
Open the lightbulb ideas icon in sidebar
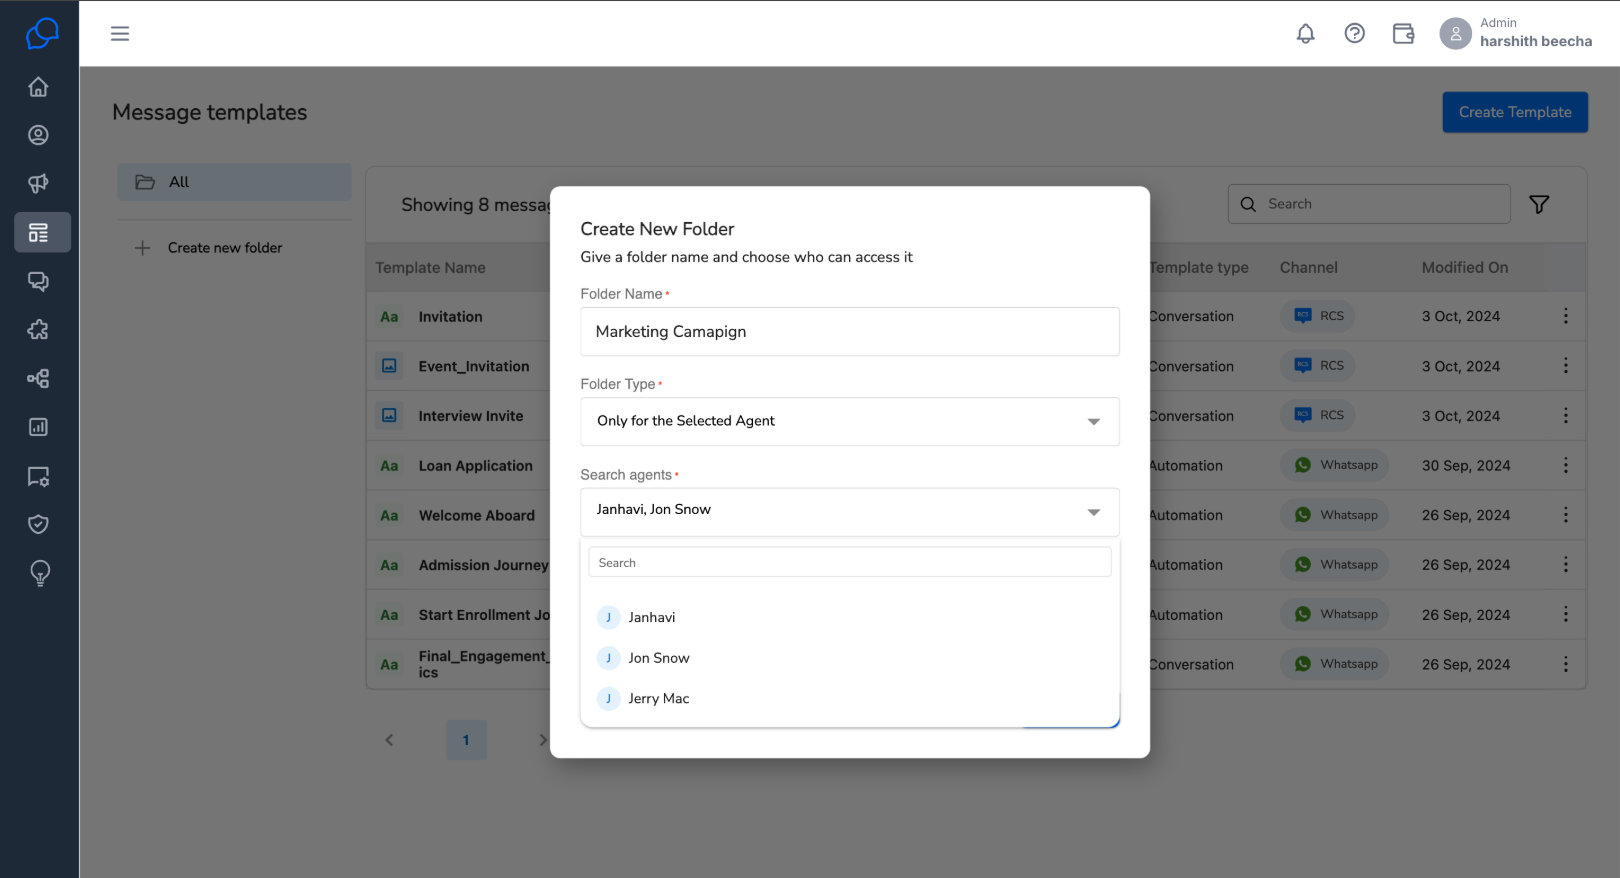tap(39, 573)
